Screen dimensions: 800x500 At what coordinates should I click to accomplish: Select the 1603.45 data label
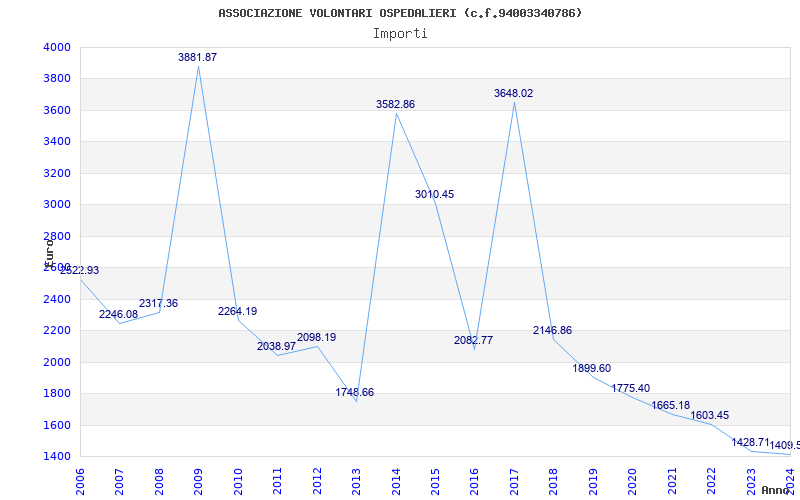tap(710, 415)
